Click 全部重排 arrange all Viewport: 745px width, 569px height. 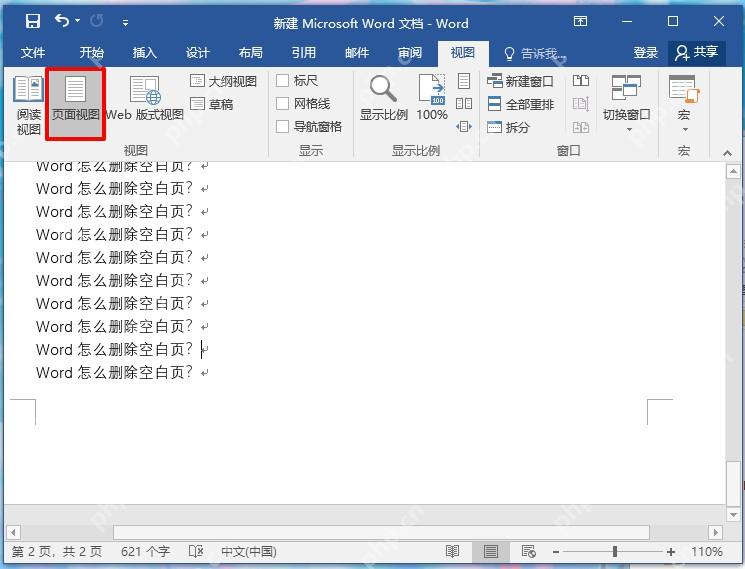click(520, 104)
